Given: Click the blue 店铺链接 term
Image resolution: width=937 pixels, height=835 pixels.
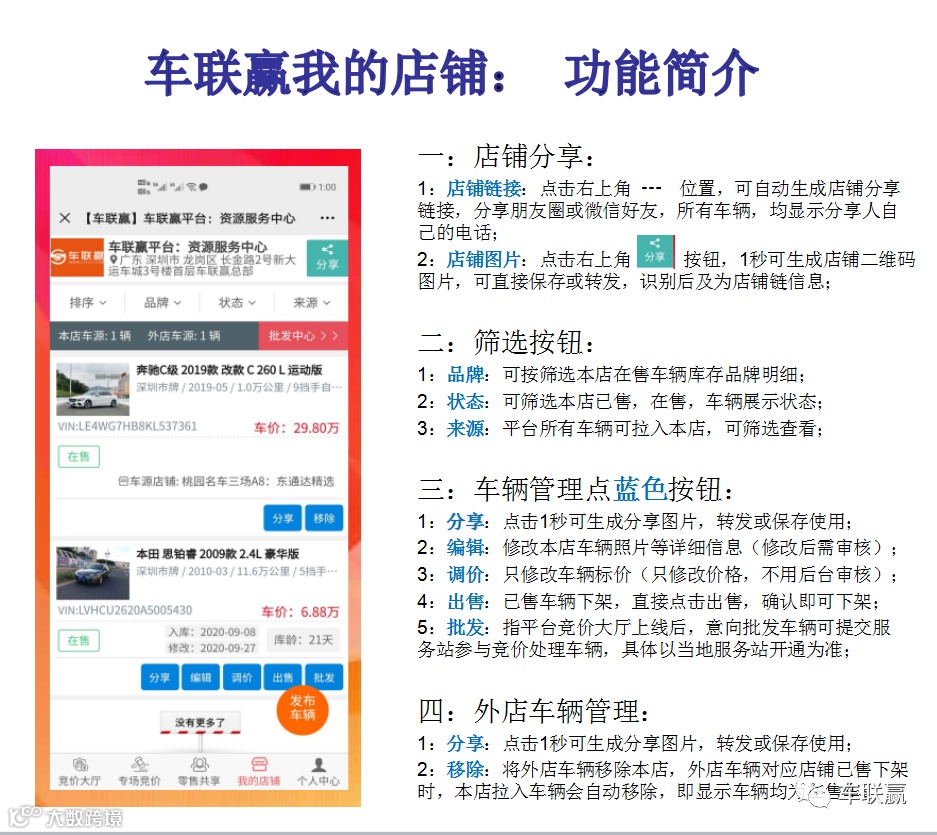Looking at the screenshot, I should click(483, 189).
